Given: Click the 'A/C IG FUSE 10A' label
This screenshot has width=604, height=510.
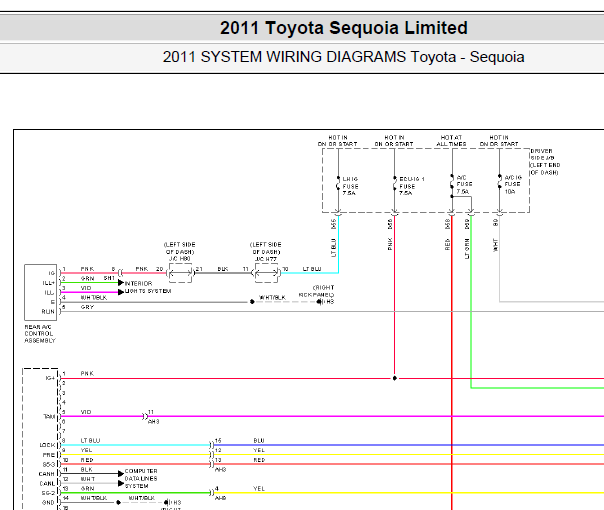Looking at the screenshot, I should coord(513,185).
